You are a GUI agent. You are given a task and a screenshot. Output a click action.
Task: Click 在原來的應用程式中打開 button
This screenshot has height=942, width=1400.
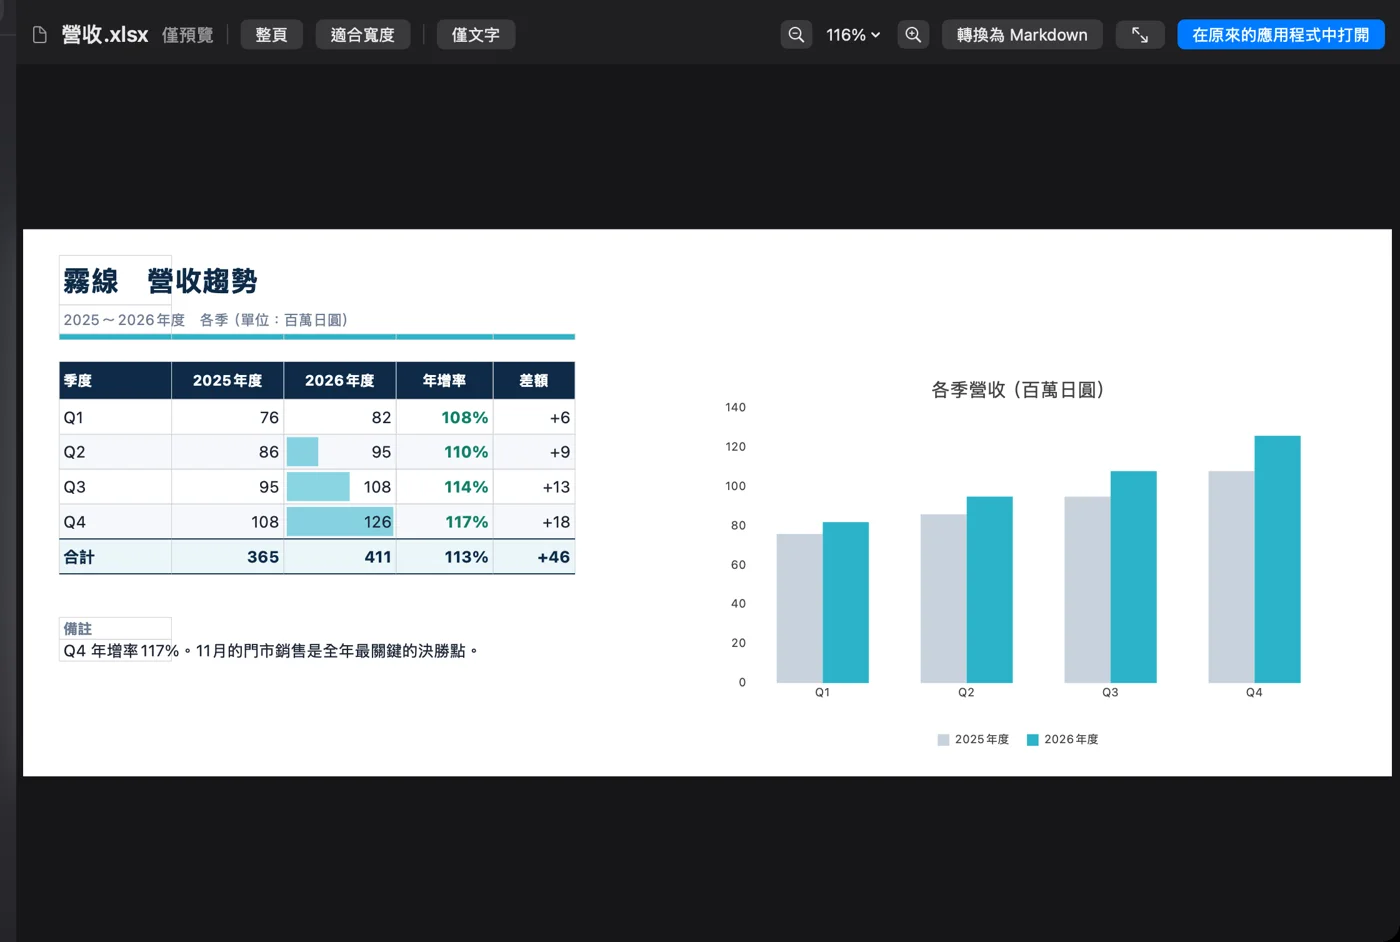(1281, 35)
